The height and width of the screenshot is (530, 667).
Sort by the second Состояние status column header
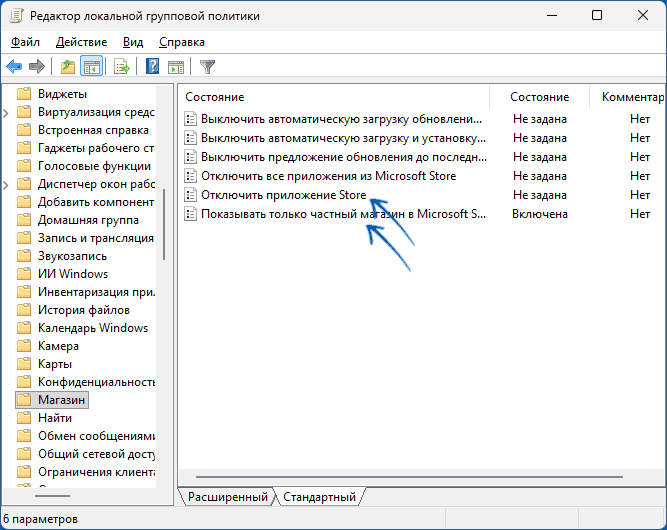539,97
